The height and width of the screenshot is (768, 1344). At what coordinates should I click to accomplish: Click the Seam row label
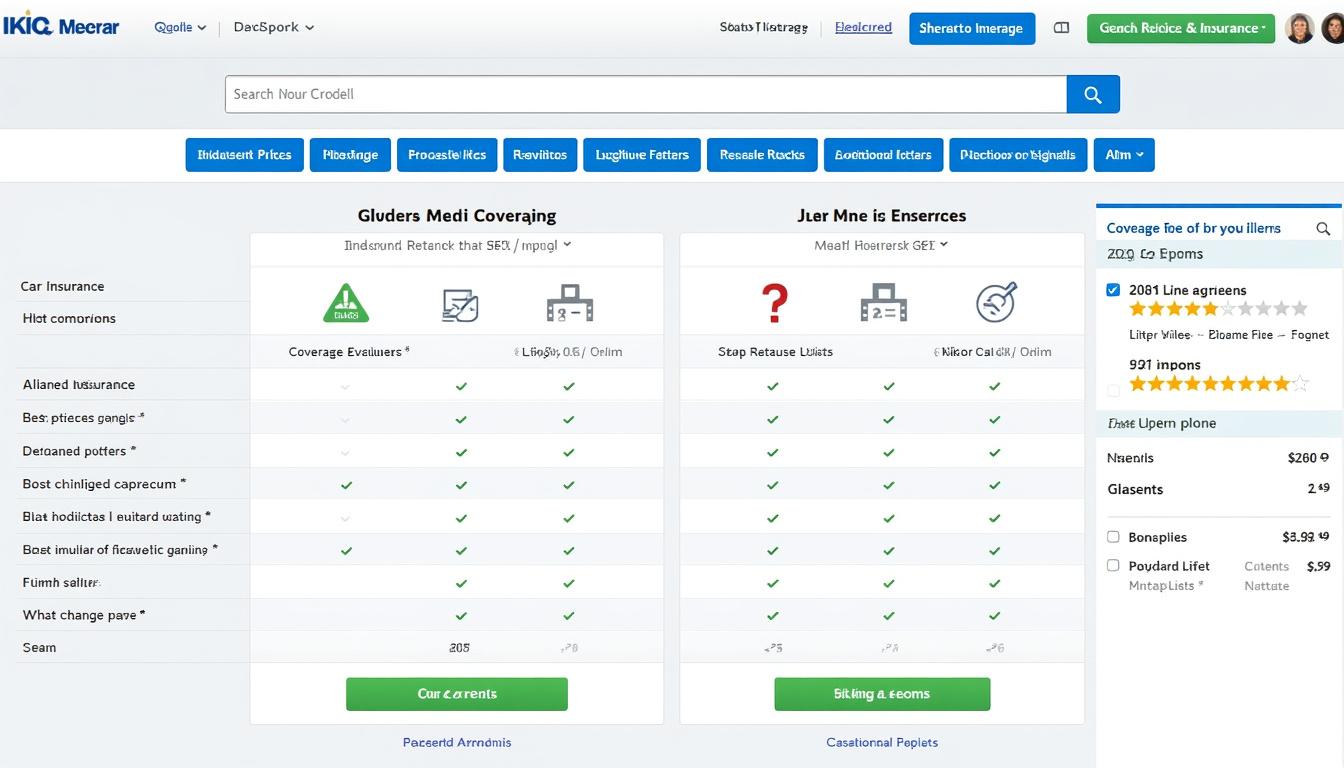[x=40, y=647]
